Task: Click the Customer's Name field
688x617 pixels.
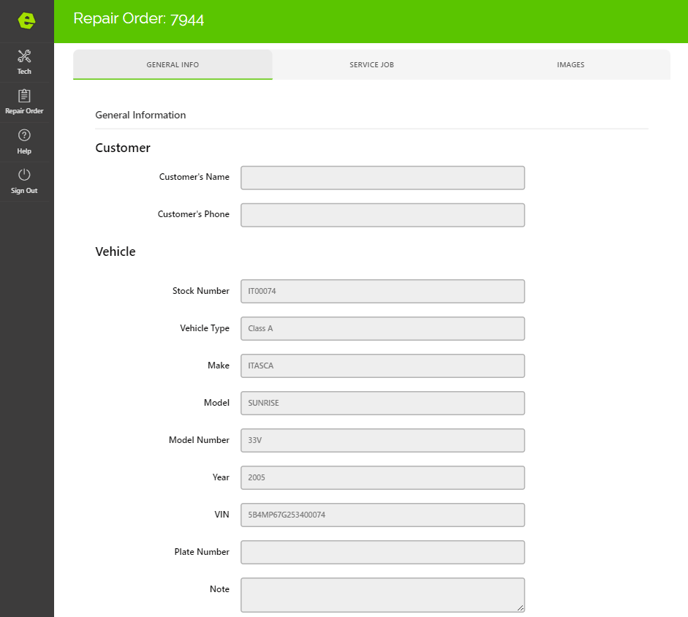Action: [x=383, y=178]
